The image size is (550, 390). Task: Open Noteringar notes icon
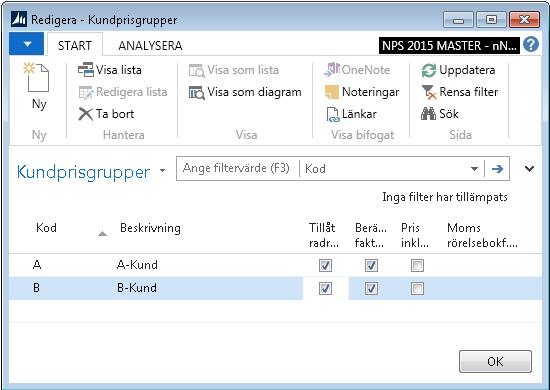(x=332, y=92)
